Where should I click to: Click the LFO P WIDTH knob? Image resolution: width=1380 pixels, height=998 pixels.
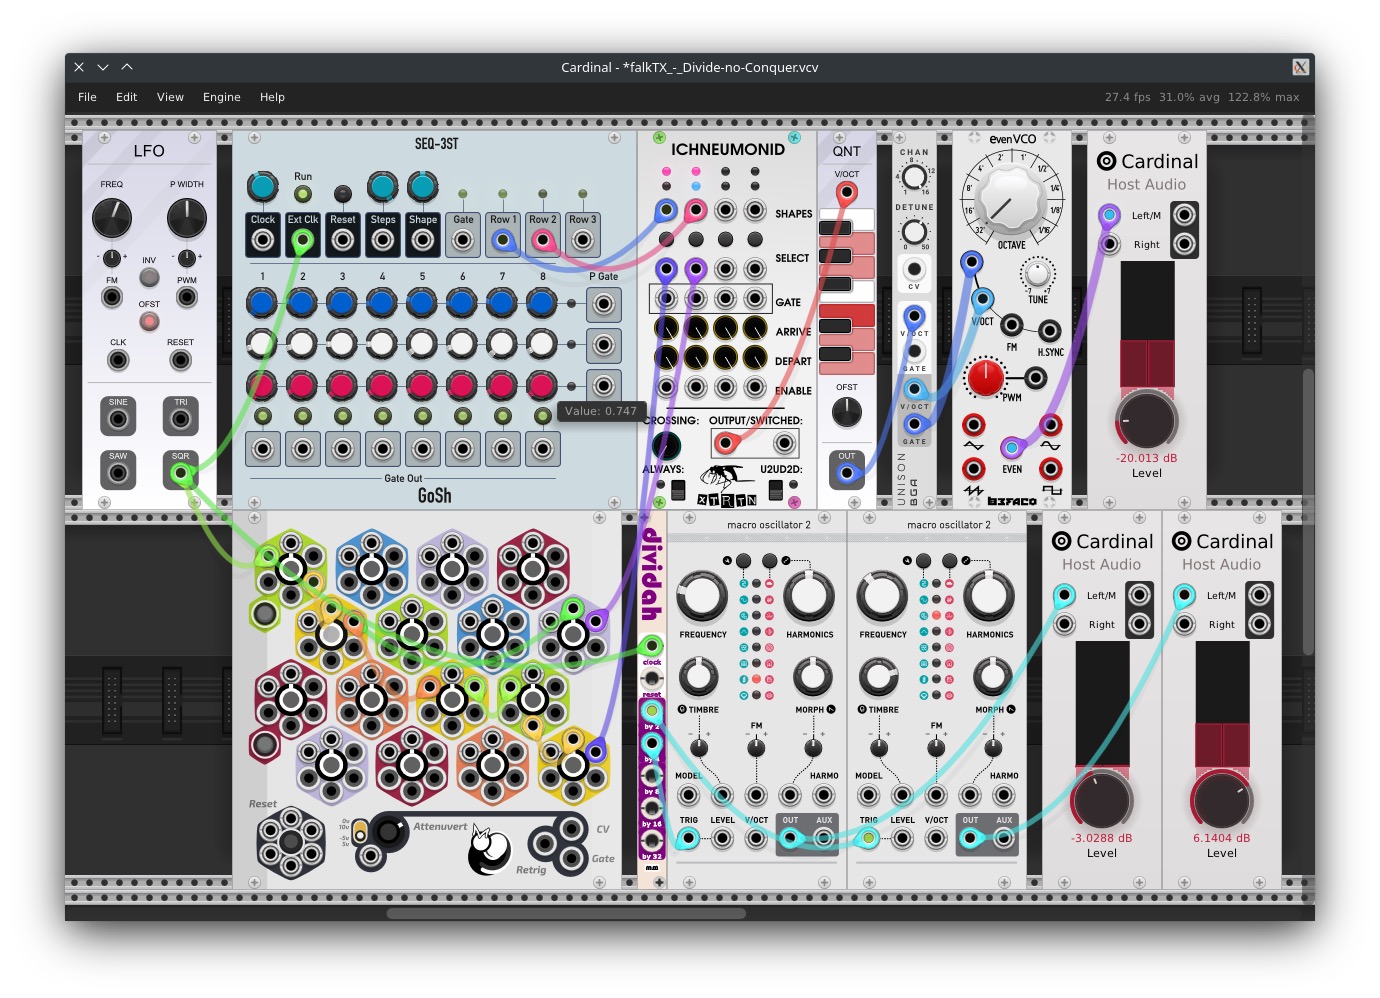coord(186,218)
